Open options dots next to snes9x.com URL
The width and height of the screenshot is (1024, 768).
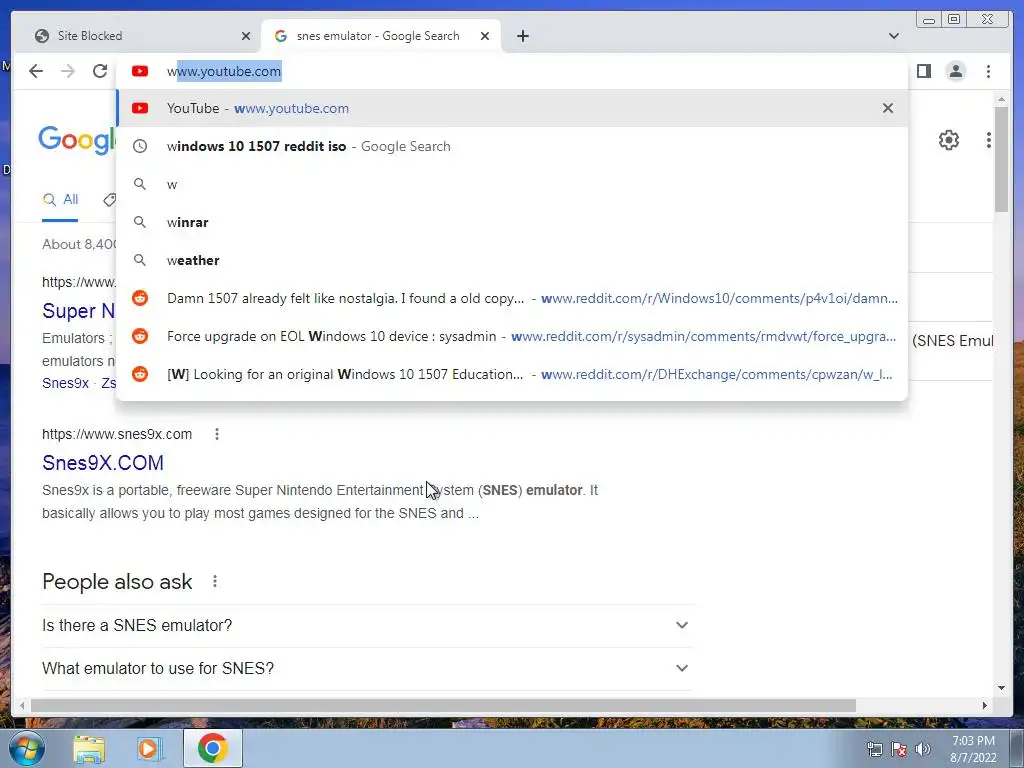pos(217,434)
